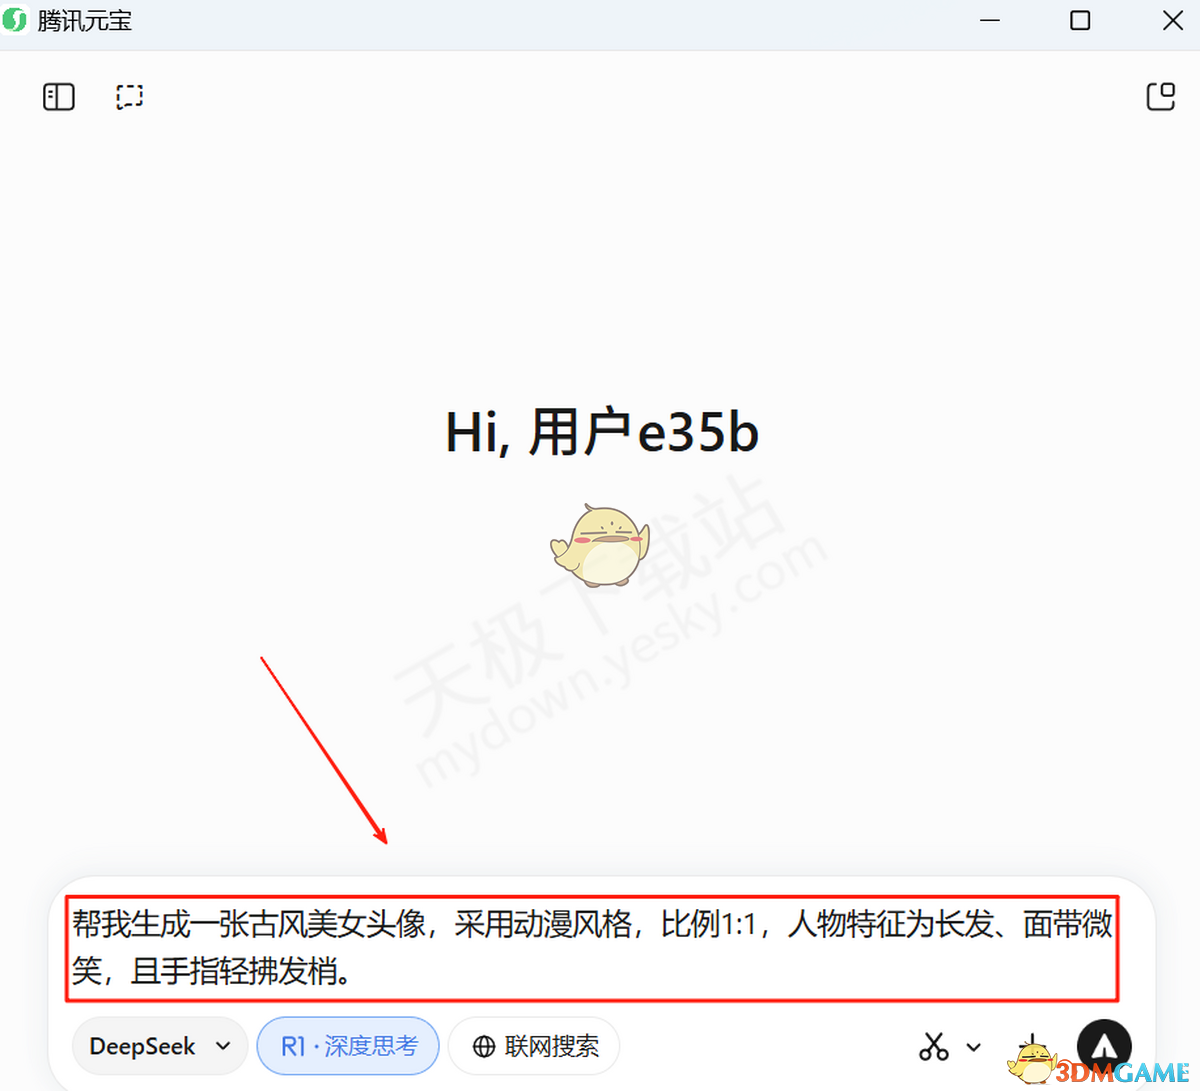Click the greeting heading Hi, 用户e35b
Image resolution: width=1200 pixels, height=1091 pixels.
601,430
